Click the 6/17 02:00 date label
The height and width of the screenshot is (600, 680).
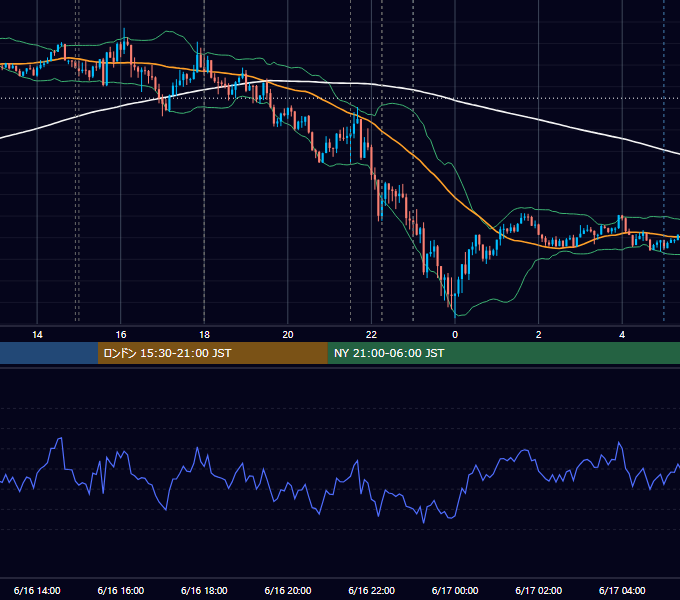pyautogui.click(x=539, y=590)
